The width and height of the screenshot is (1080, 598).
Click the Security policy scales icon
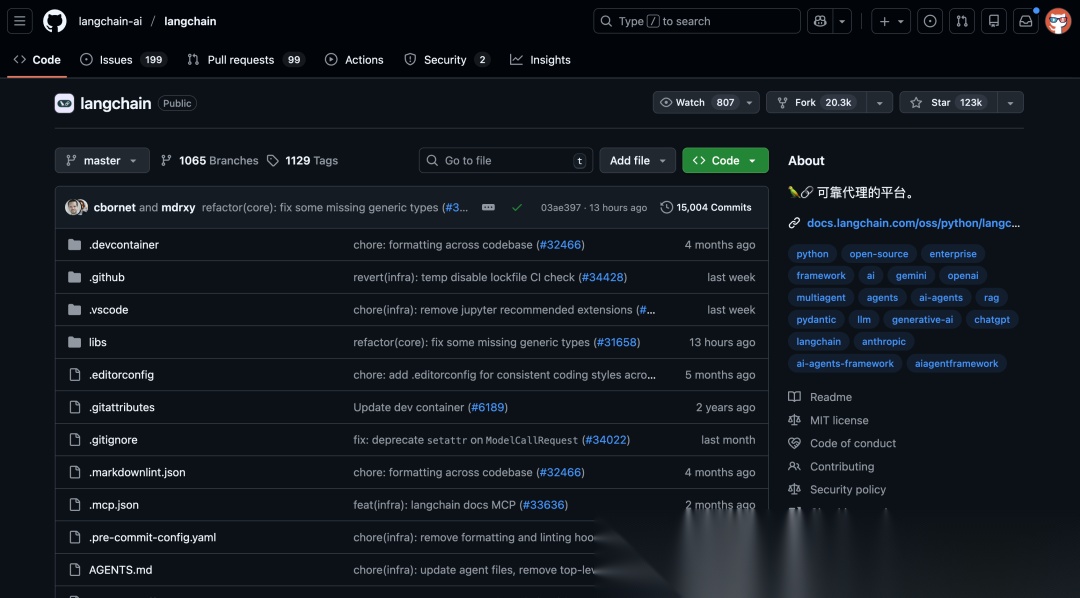(794, 489)
